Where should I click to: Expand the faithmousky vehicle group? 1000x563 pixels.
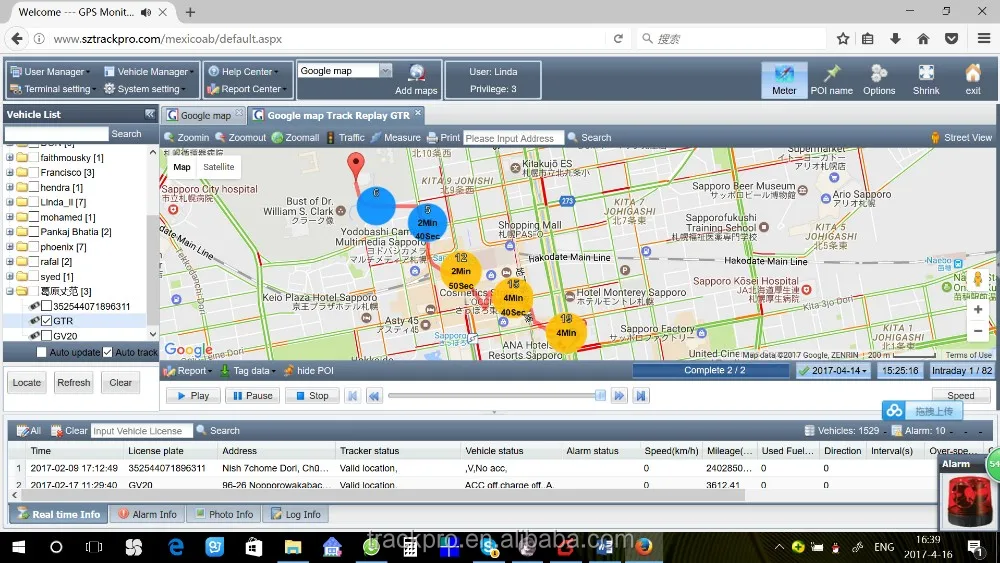click(x=10, y=158)
